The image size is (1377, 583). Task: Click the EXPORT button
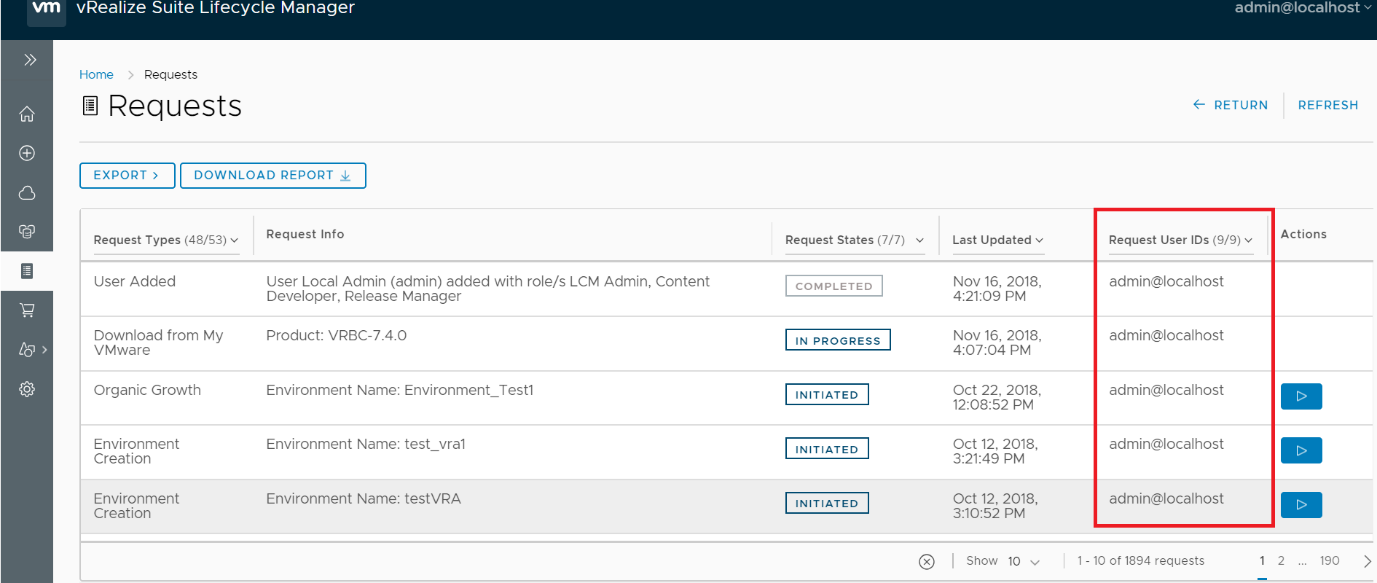(127, 175)
